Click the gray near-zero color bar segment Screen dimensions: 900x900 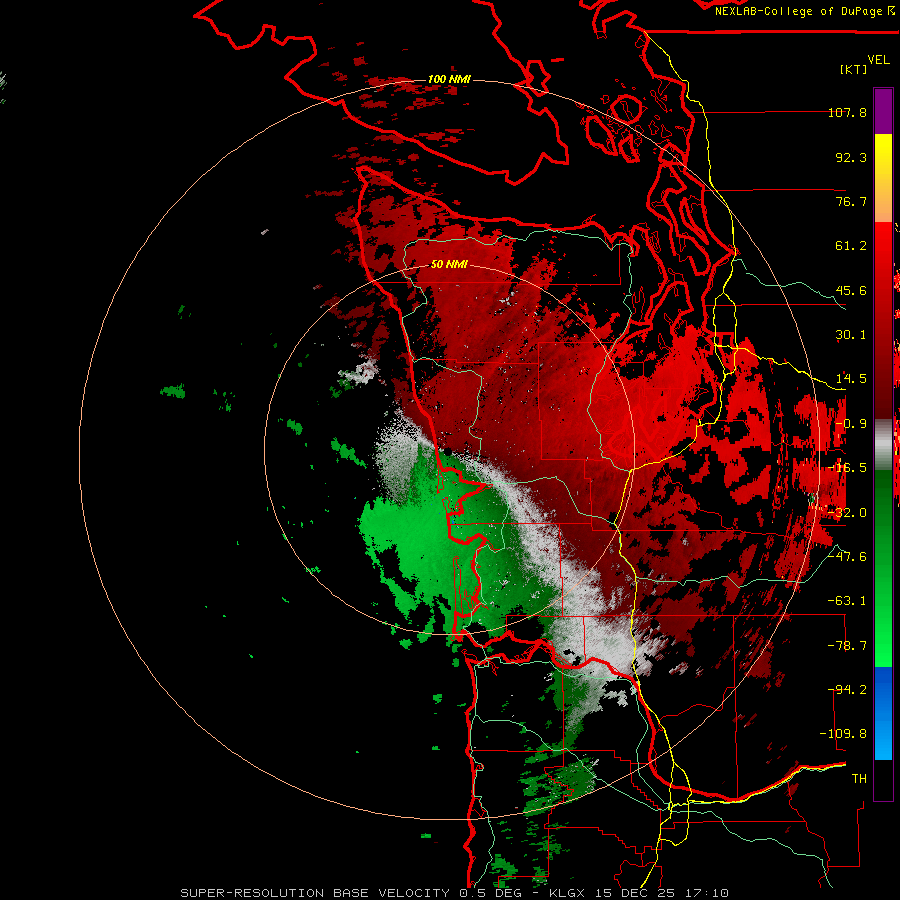point(883,445)
